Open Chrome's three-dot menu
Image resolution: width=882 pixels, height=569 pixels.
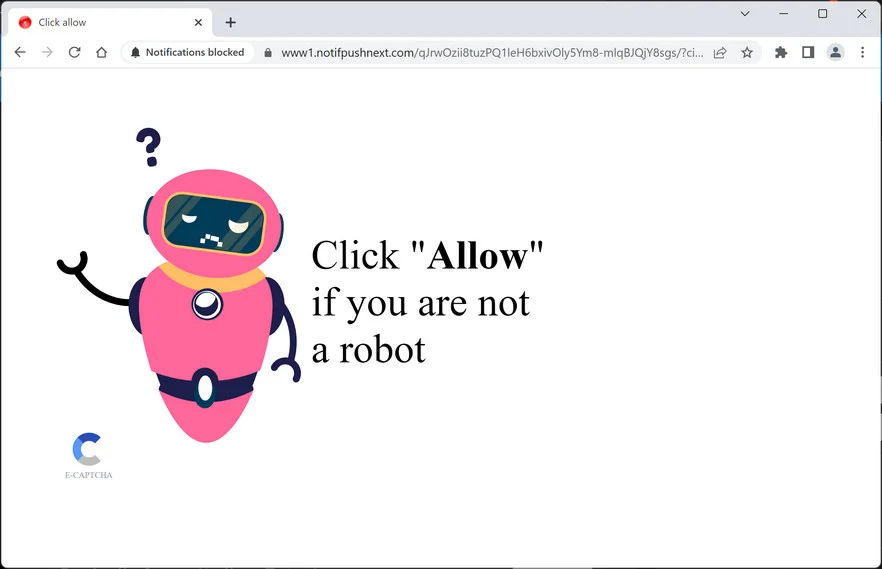pos(862,52)
